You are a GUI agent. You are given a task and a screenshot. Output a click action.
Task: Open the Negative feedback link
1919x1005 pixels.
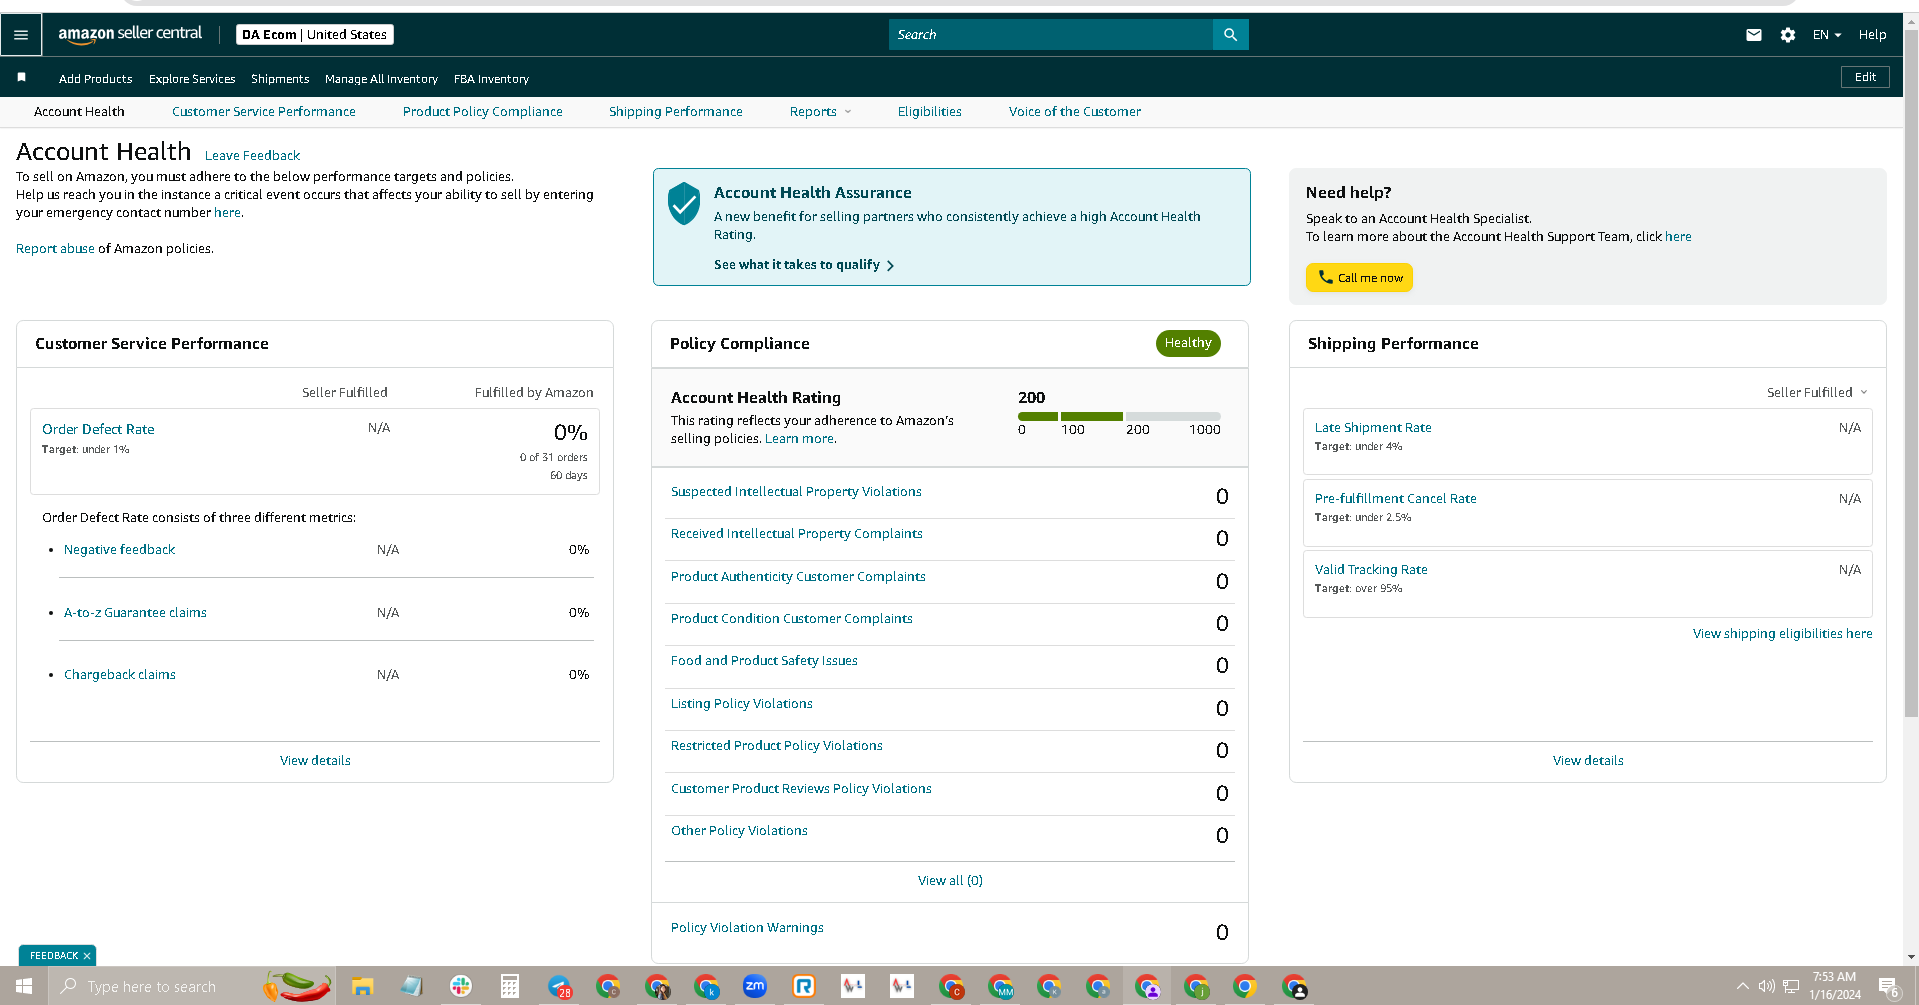click(x=119, y=550)
